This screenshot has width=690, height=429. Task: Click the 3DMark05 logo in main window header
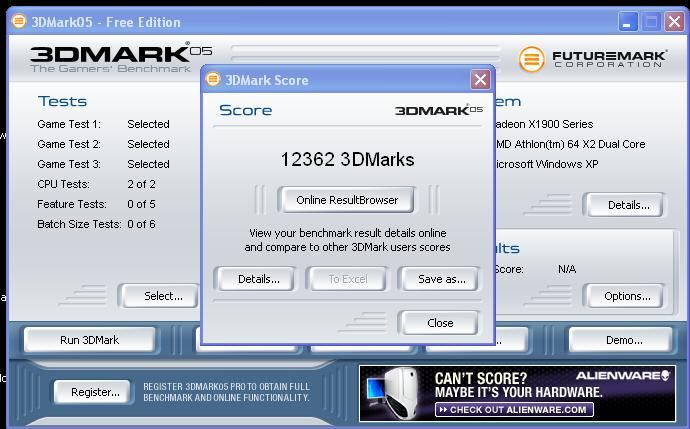point(121,57)
